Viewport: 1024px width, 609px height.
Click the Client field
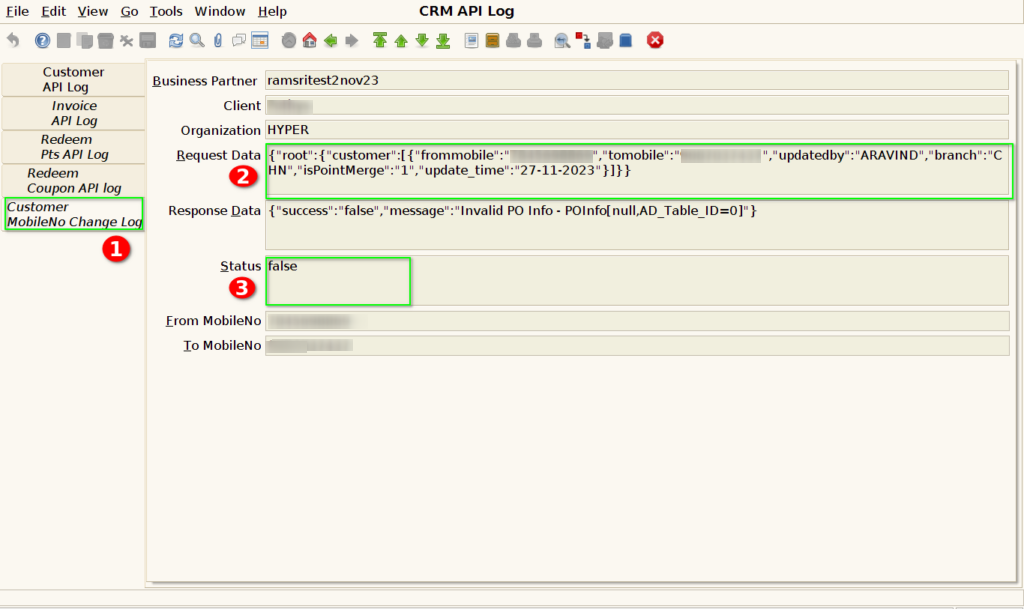(x=637, y=105)
